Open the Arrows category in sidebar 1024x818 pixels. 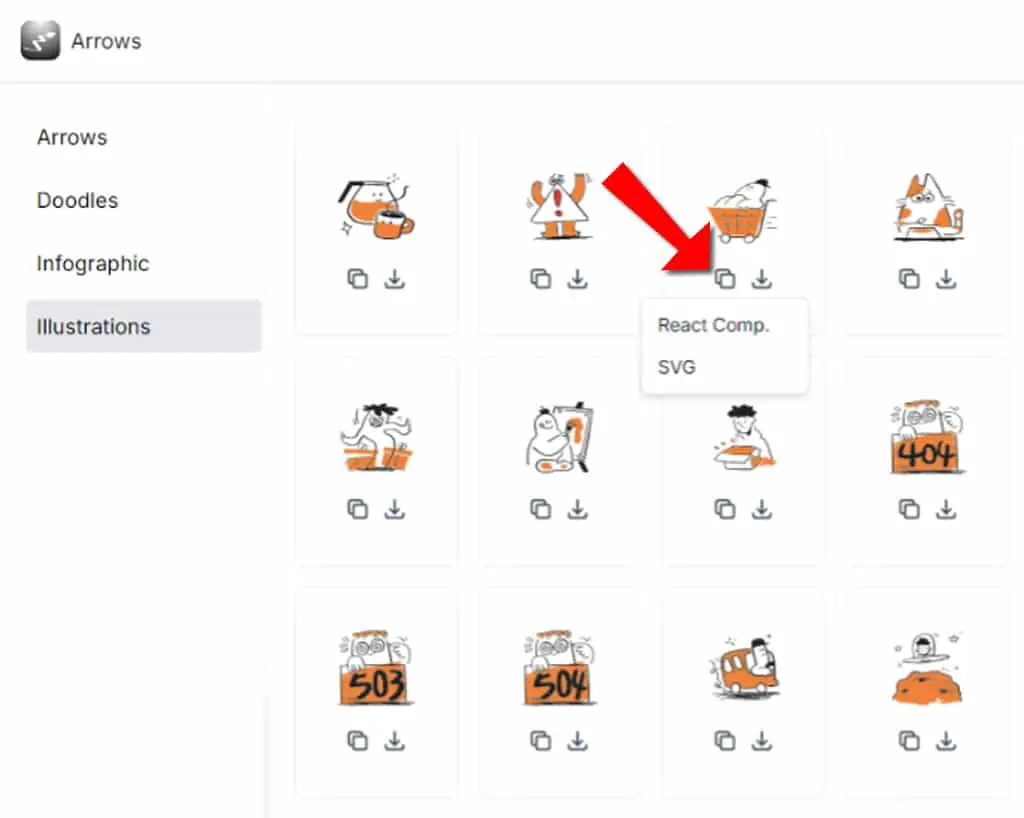pyautogui.click(x=72, y=137)
